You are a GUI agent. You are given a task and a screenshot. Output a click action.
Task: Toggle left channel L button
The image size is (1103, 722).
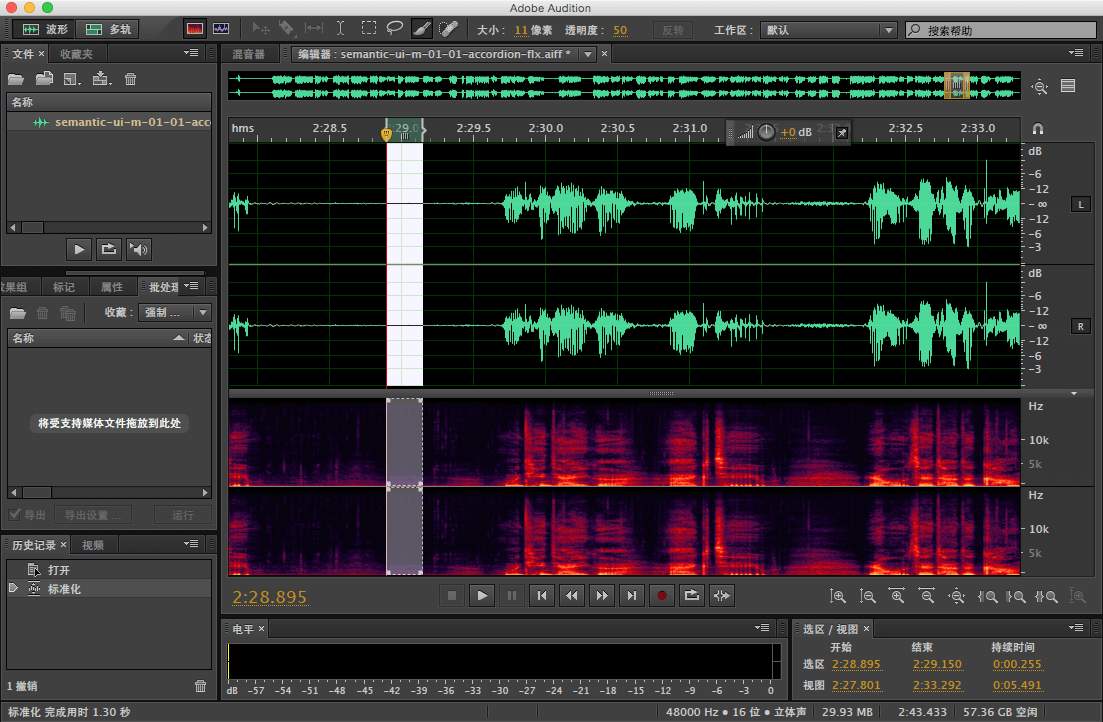1080,204
